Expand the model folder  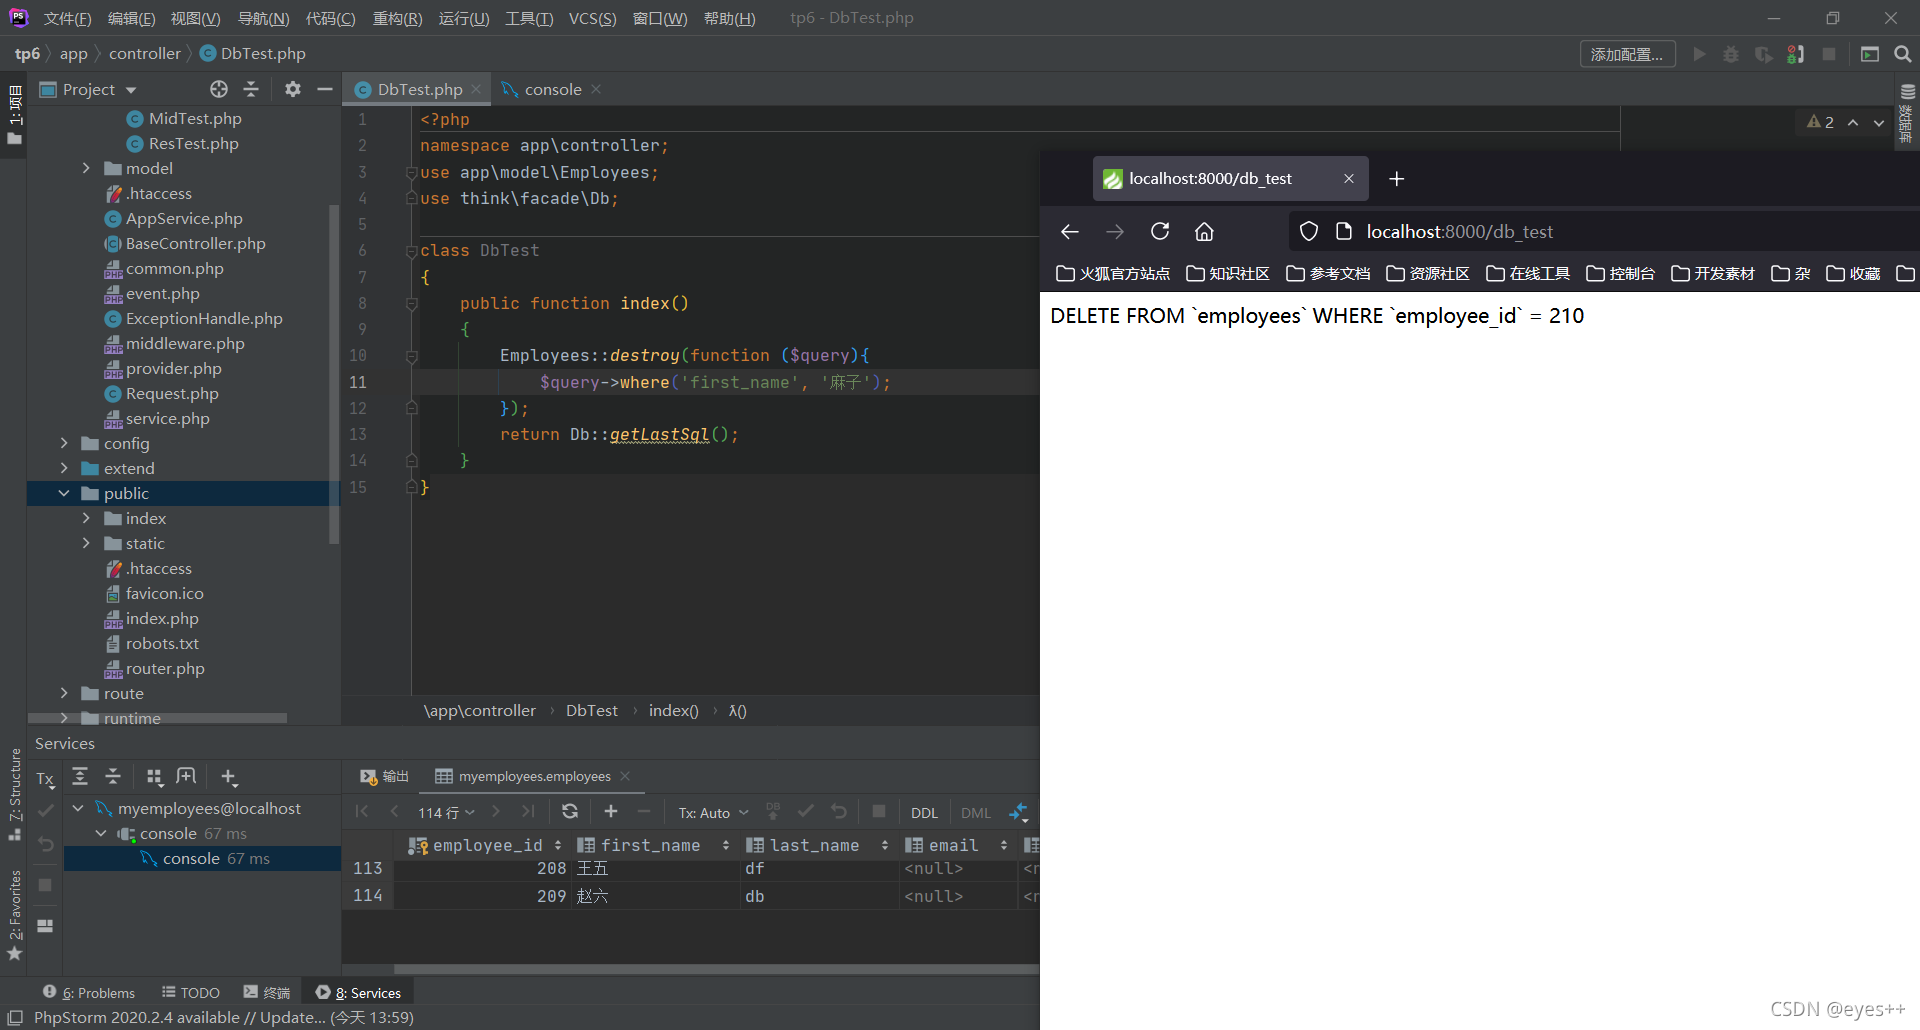86,168
